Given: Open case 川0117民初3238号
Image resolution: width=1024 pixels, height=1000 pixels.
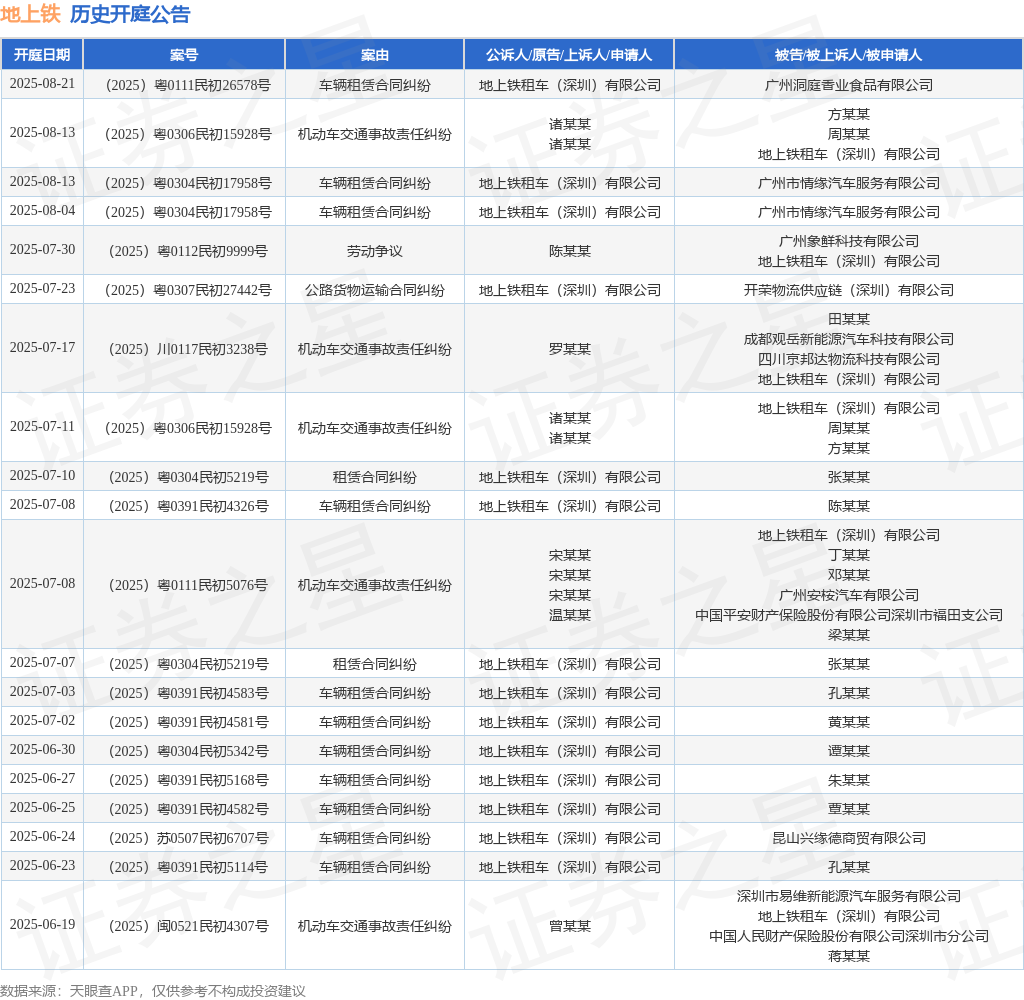Looking at the screenshot, I should [188, 349].
